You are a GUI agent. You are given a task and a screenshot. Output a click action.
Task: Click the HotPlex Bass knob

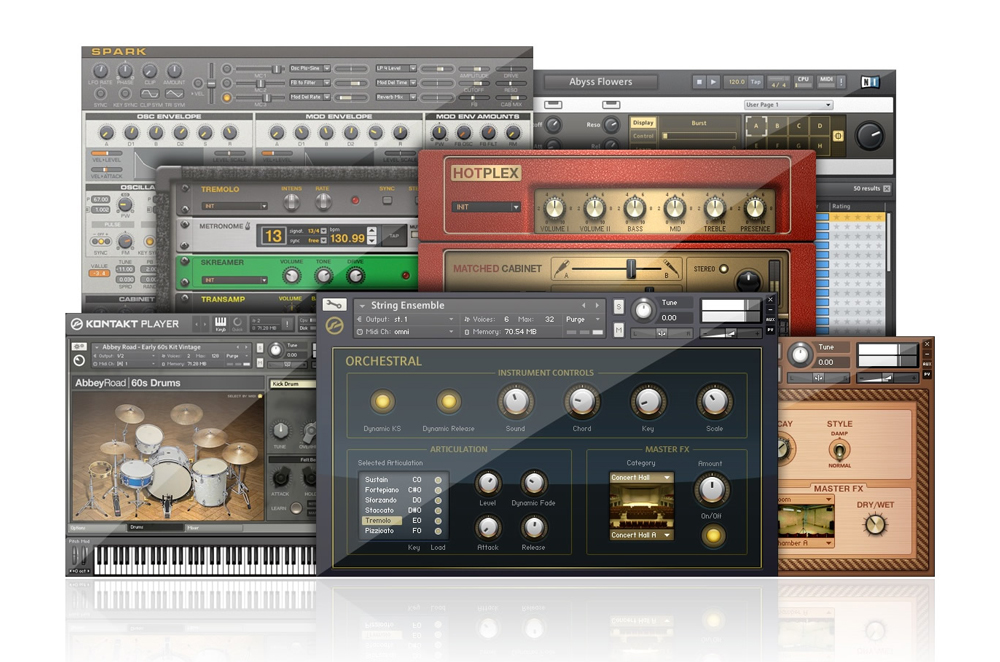click(x=635, y=207)
